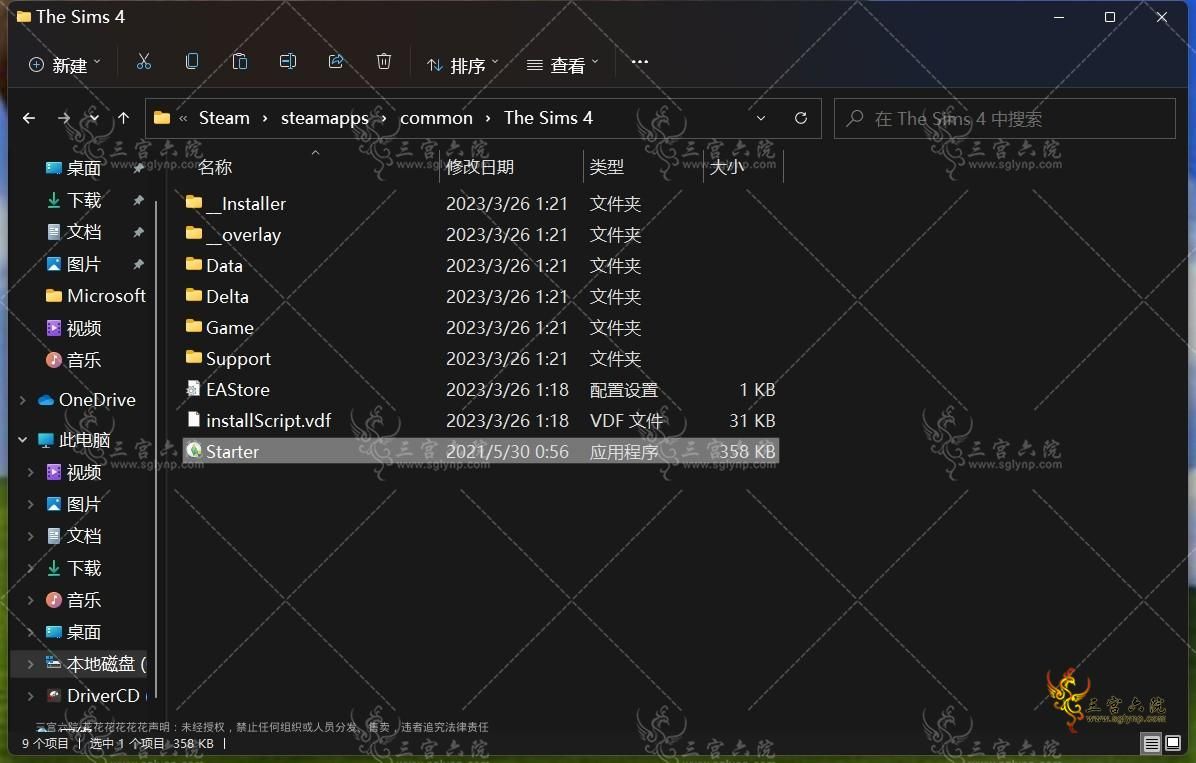Viewport: 1196px width, 763px height.
Task: Switch to large thumbnails view layout
Action: (x=1173, y=743)
